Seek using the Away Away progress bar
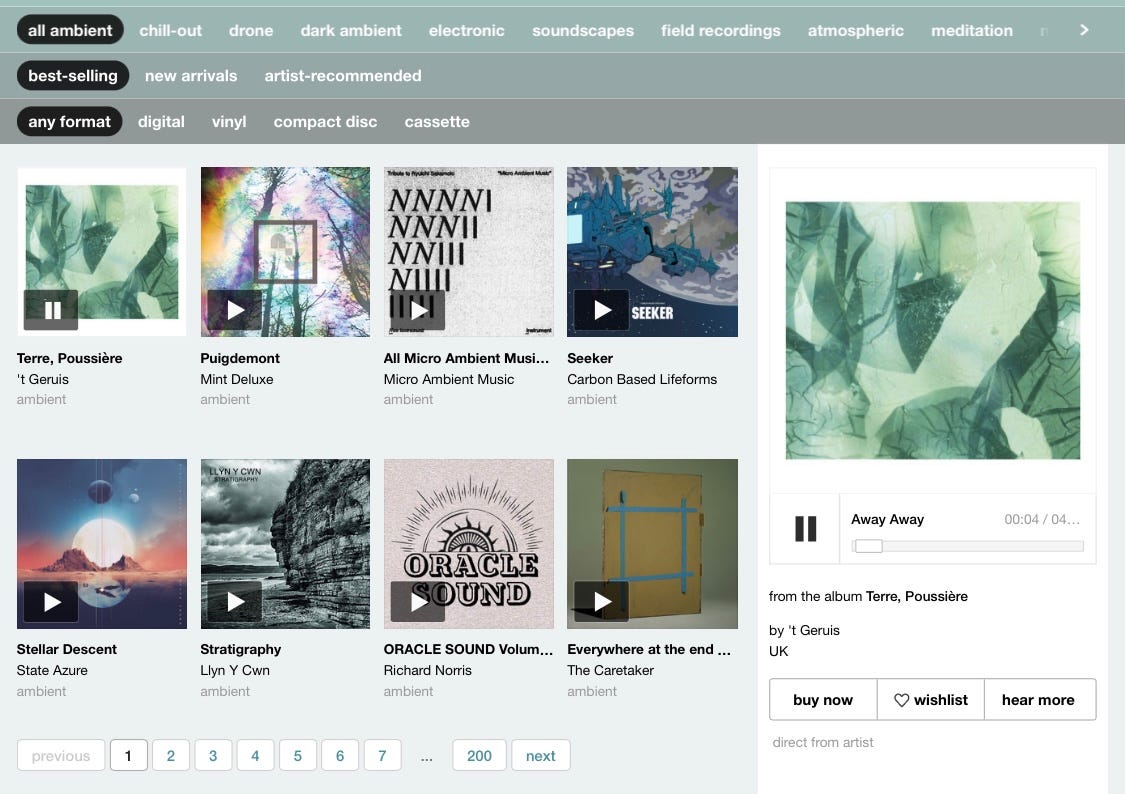The width and height of the screenshot is (1125, 794). click(x=967, y=546)
